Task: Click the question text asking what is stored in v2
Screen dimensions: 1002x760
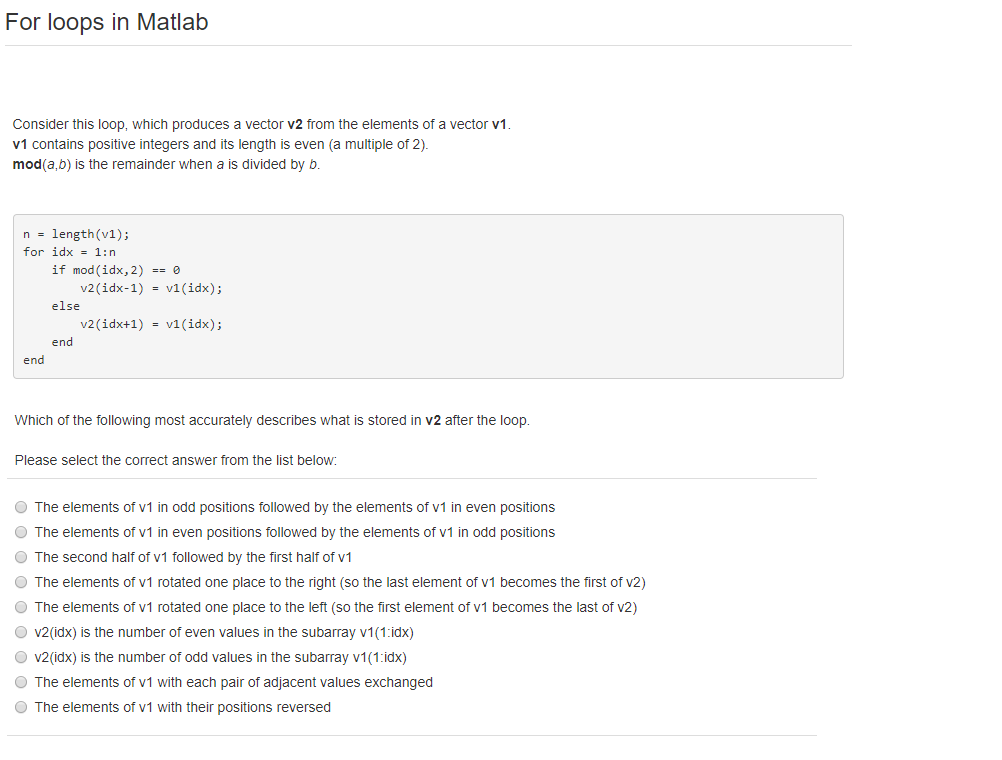Action: tap(270, 420)
